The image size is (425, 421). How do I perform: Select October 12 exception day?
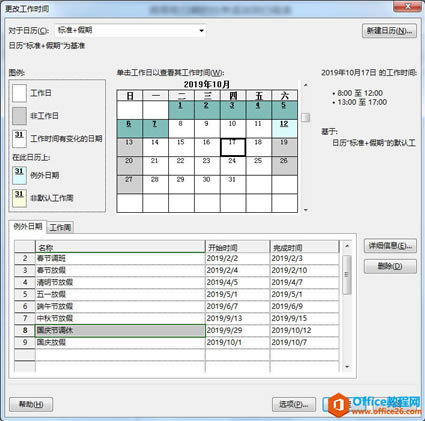pos(284,129)
